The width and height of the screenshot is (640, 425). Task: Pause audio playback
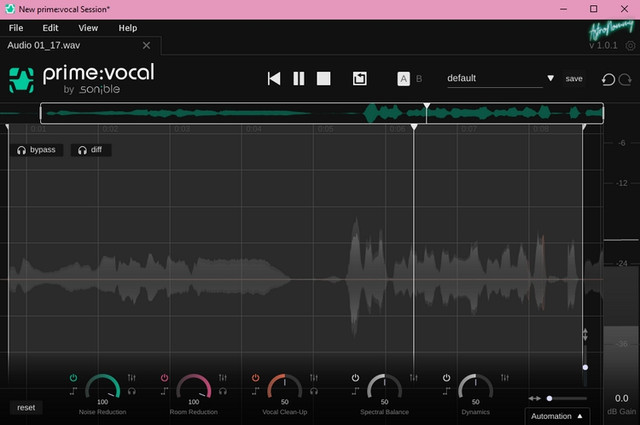pos(299,78)
